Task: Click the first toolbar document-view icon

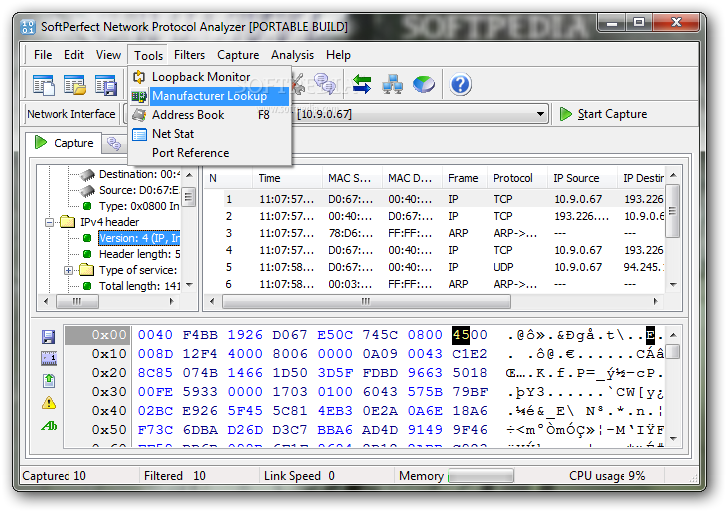Action: (44, 85)
